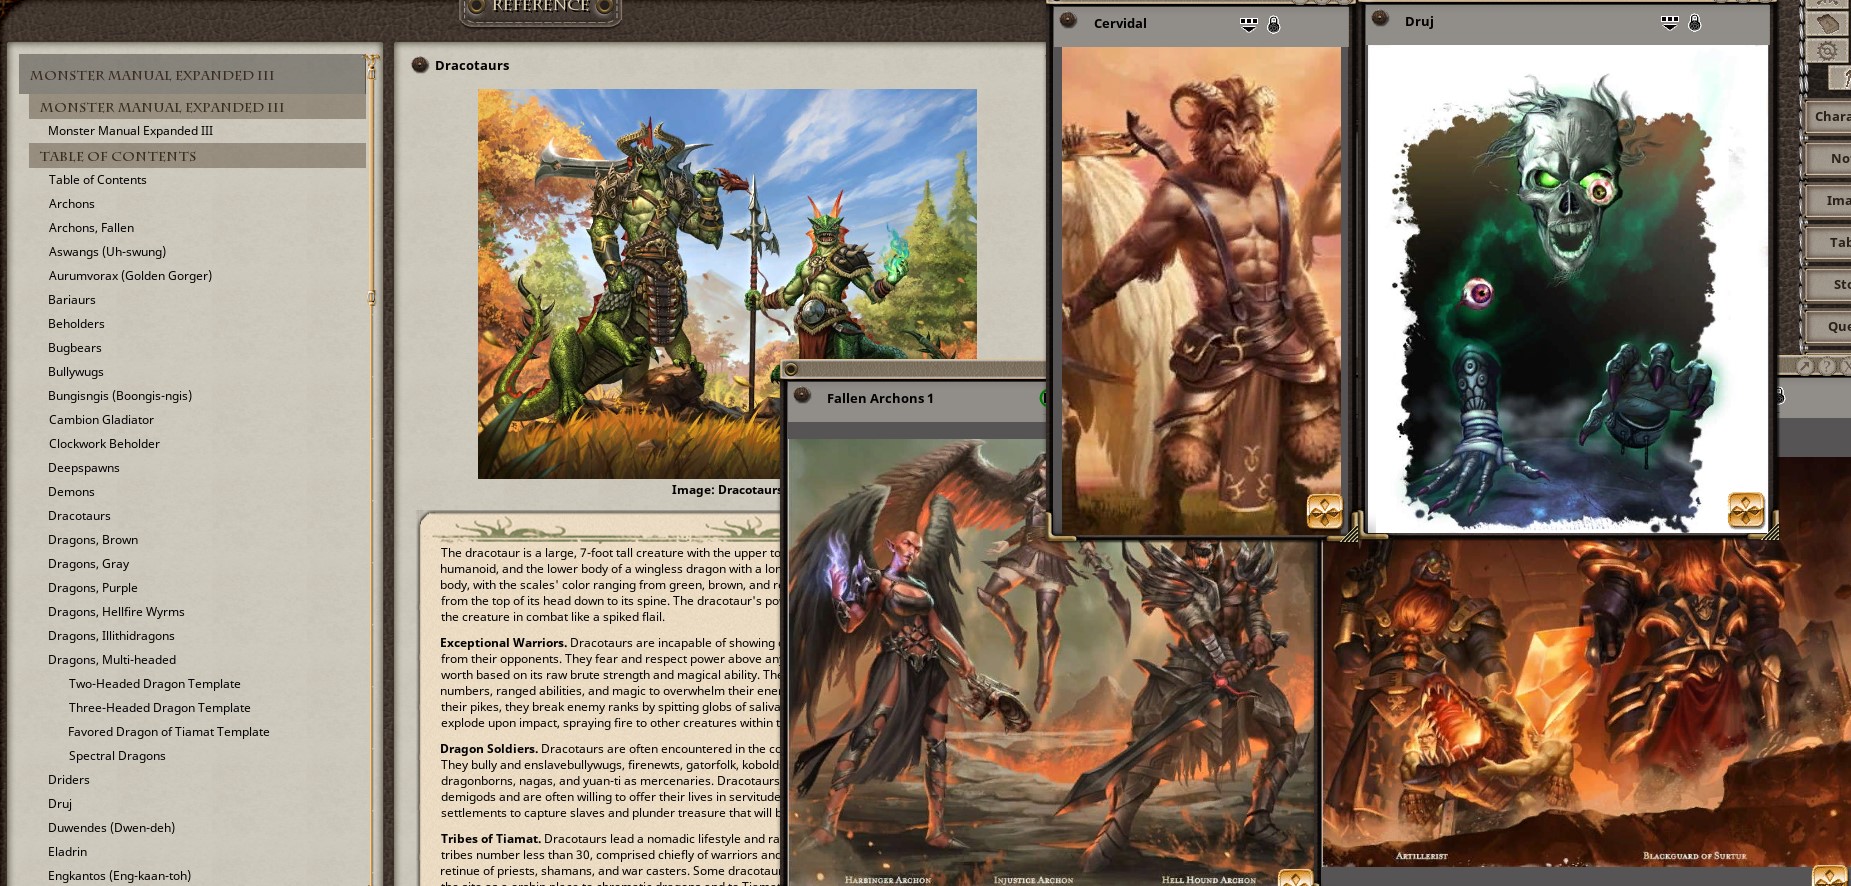This screenshot has width=1851, height=886.
Task: Collapse the Monster Manual Expanded III subheader
Action: [198, 107]
